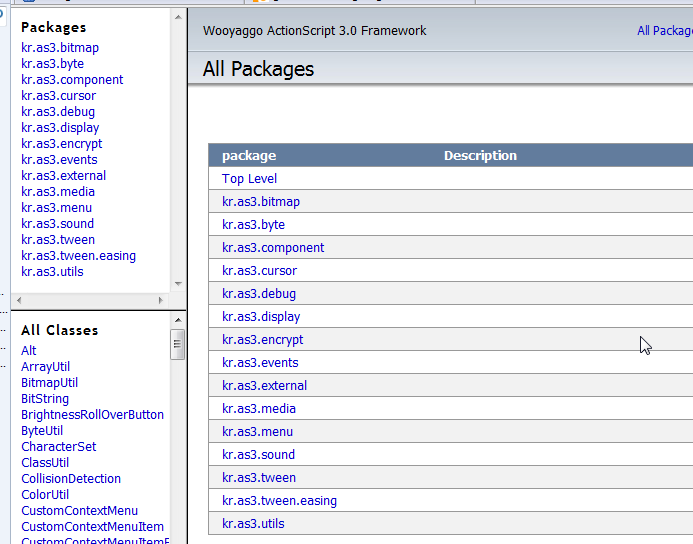Open kr.as3.media in Packages sidebar
The image size is (693, 544).
58,192
